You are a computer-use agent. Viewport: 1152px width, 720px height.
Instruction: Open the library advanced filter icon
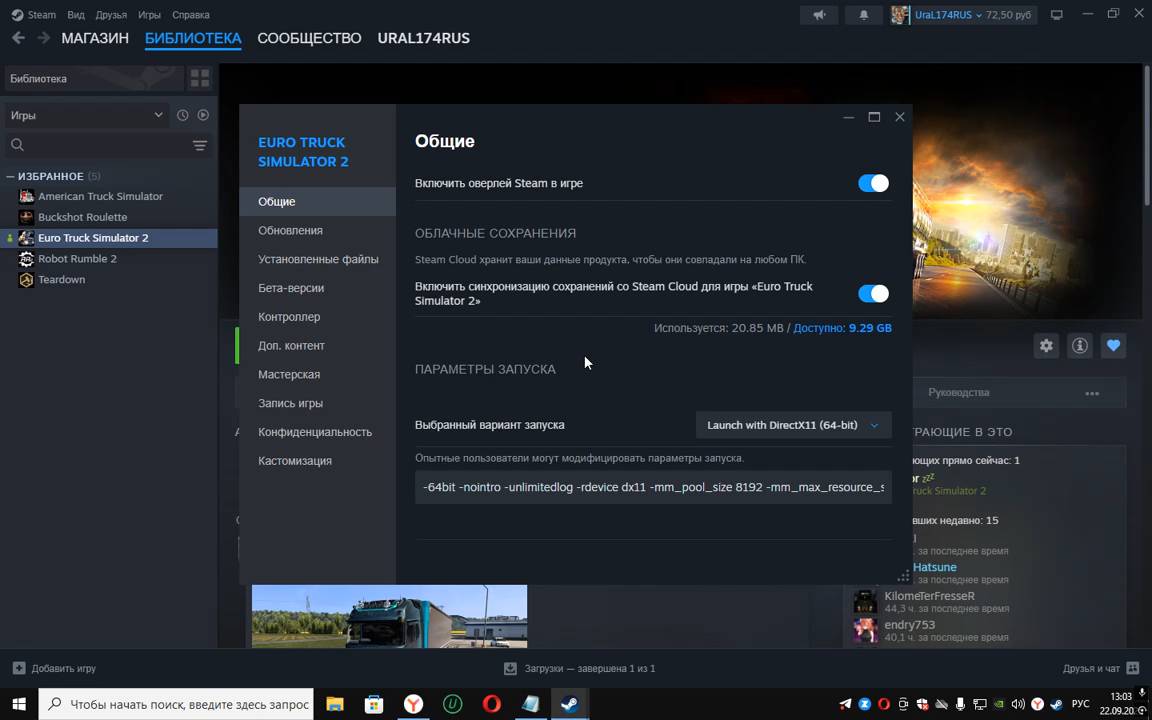tap(200, 145)
